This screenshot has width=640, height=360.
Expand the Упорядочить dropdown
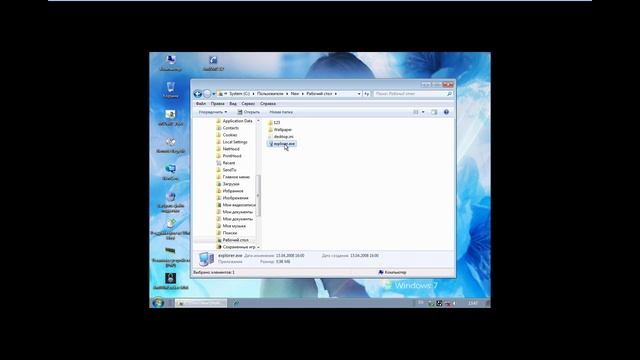[x=213, y=112]
